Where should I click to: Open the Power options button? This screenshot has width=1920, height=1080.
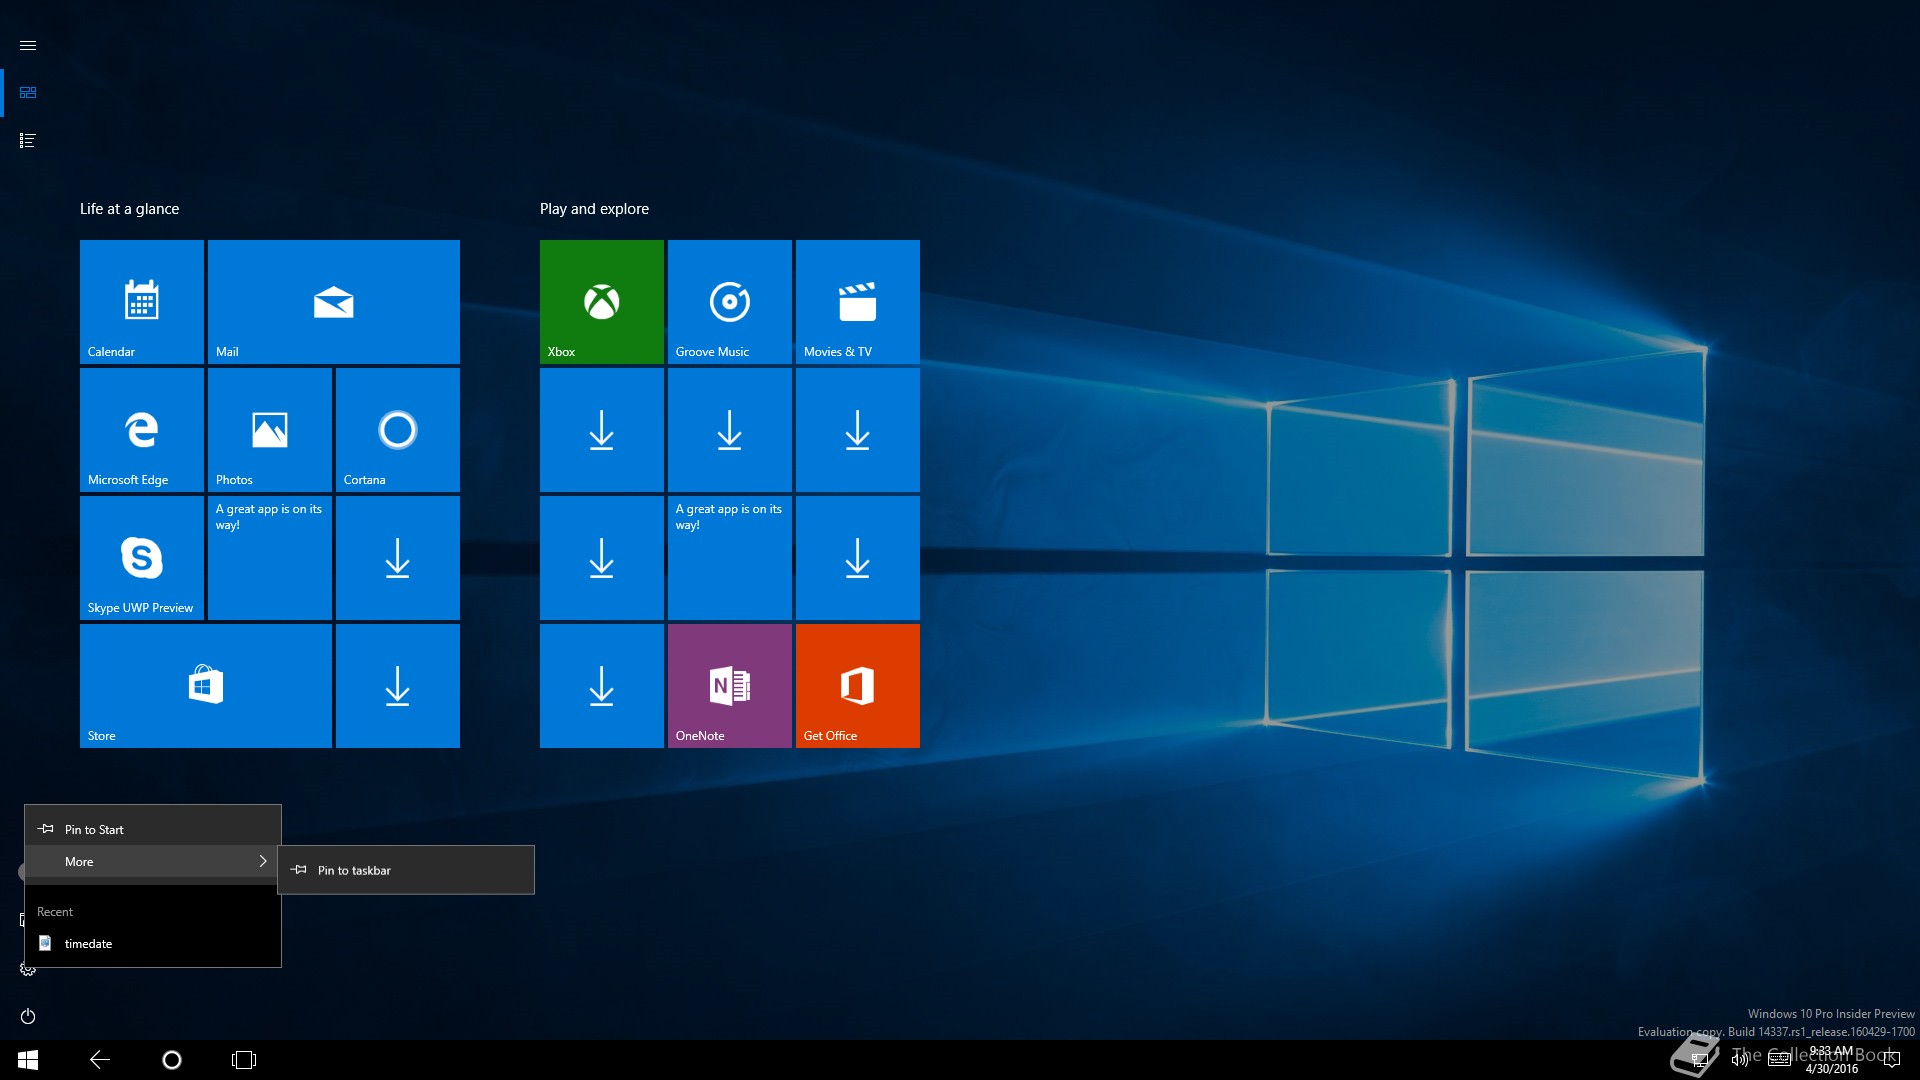[x=28, y=1016]
